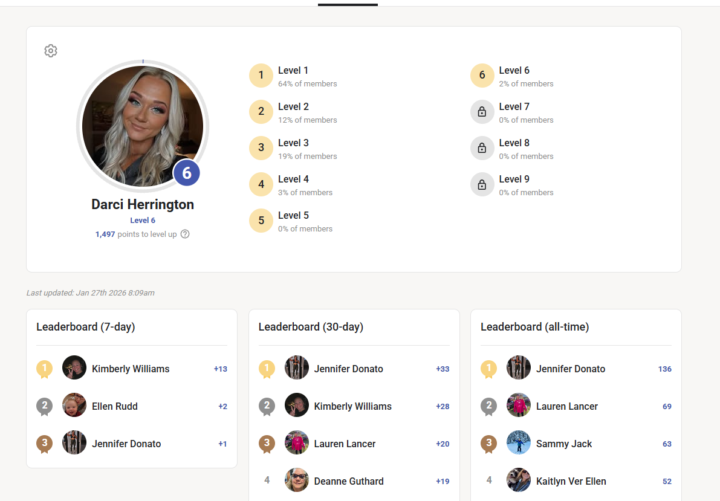Click Ellen Rudd's avatar

[74, 405]
